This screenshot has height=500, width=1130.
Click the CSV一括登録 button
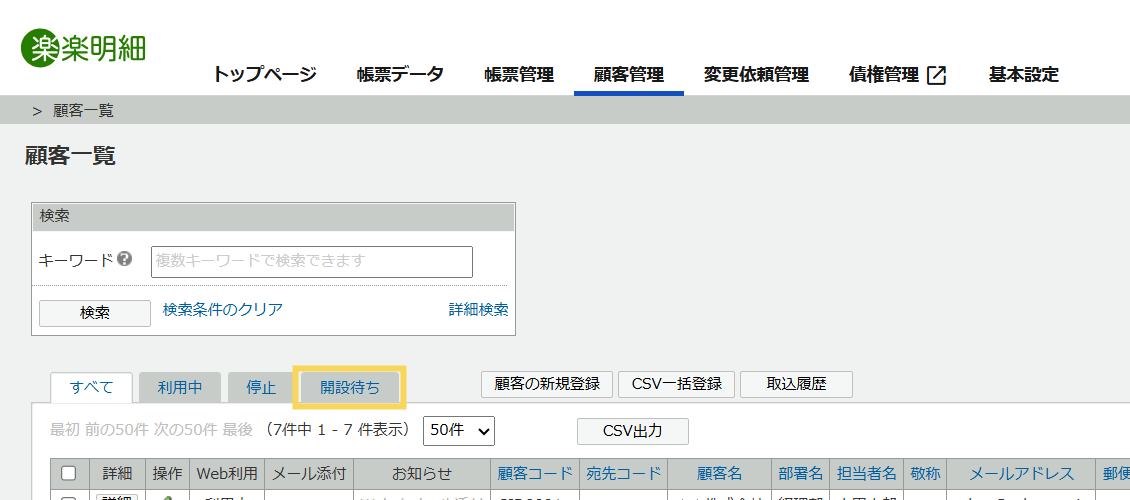tap(677, 384)
